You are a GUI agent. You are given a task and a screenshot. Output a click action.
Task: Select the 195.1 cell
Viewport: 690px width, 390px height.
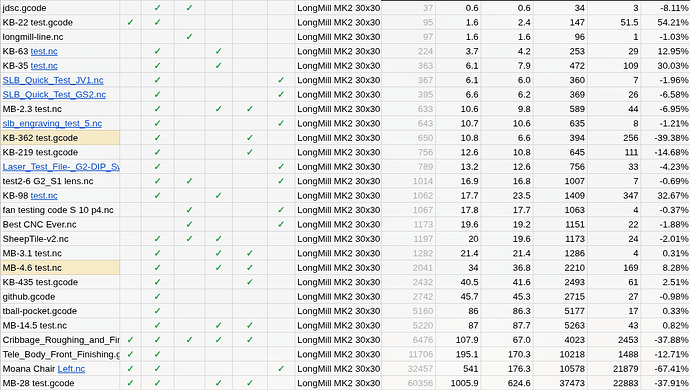coord(459,354)
